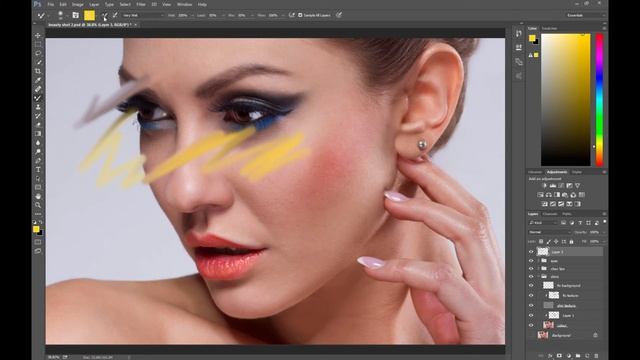Open the layer effects fx menu

[550, 356]
